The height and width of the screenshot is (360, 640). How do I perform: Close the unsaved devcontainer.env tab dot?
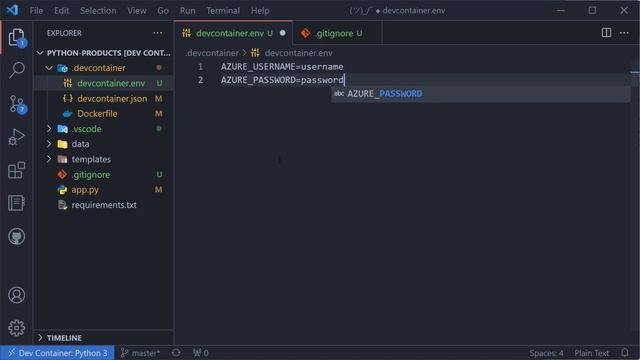[282, 33]
